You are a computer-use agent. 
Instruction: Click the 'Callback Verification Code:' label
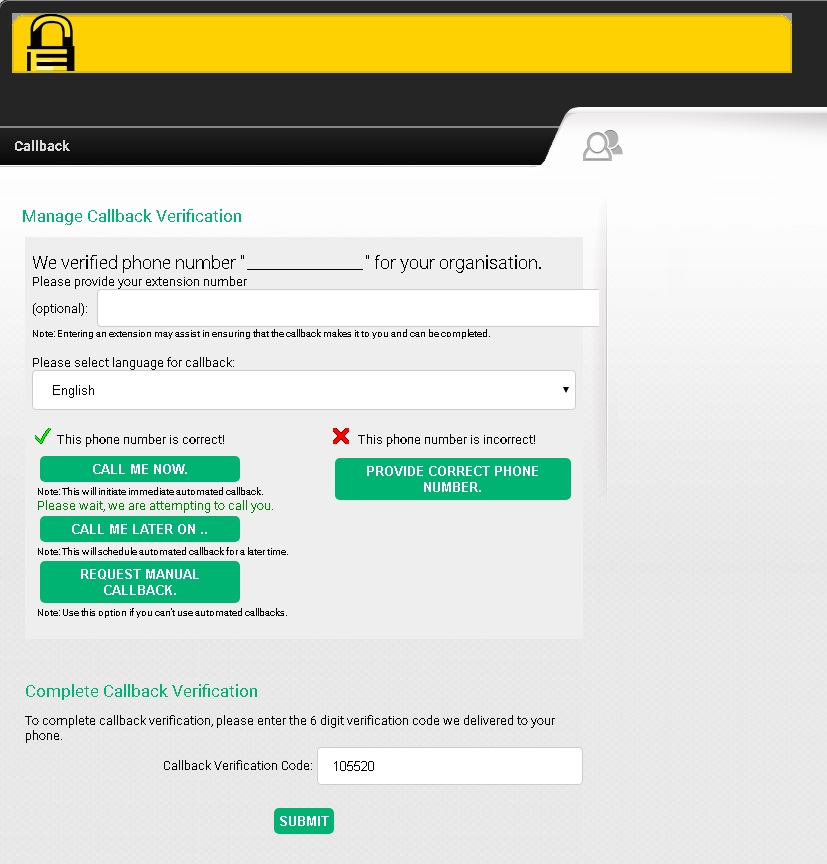point(237,765)
